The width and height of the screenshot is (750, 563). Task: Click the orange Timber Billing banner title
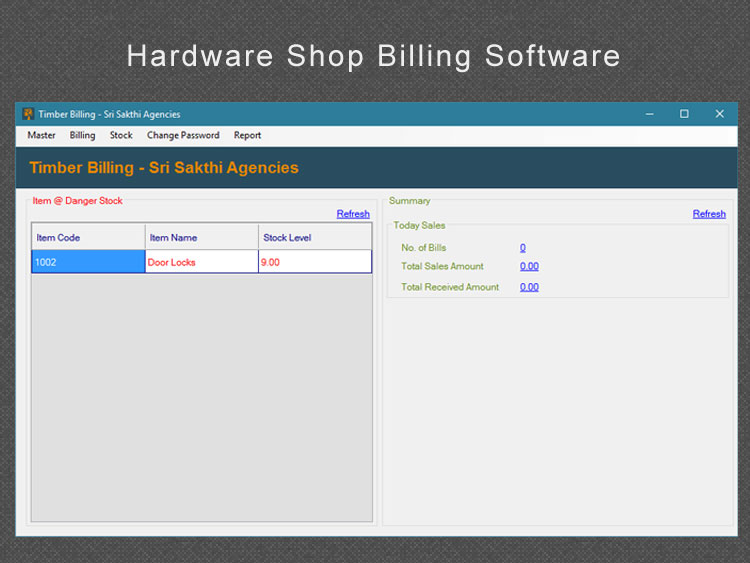164,168
